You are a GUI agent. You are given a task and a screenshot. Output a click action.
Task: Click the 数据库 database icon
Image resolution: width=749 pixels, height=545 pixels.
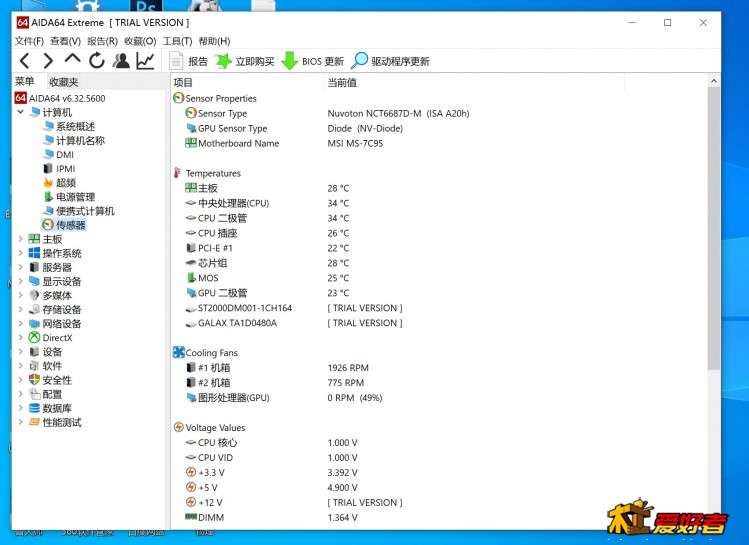(x=34, y=408)
